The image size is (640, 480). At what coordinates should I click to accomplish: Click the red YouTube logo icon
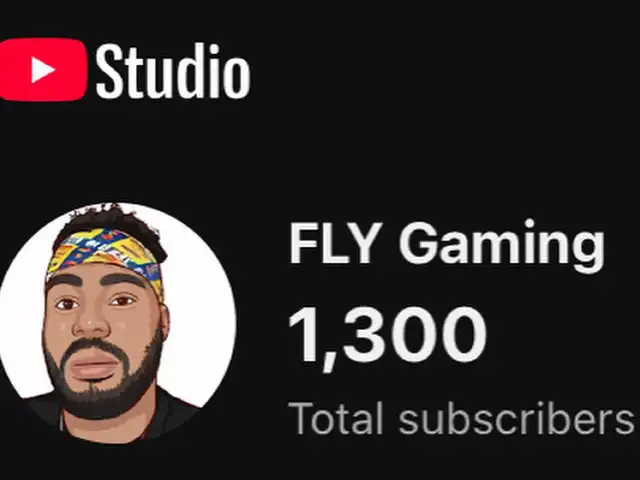tap(42, 69)
